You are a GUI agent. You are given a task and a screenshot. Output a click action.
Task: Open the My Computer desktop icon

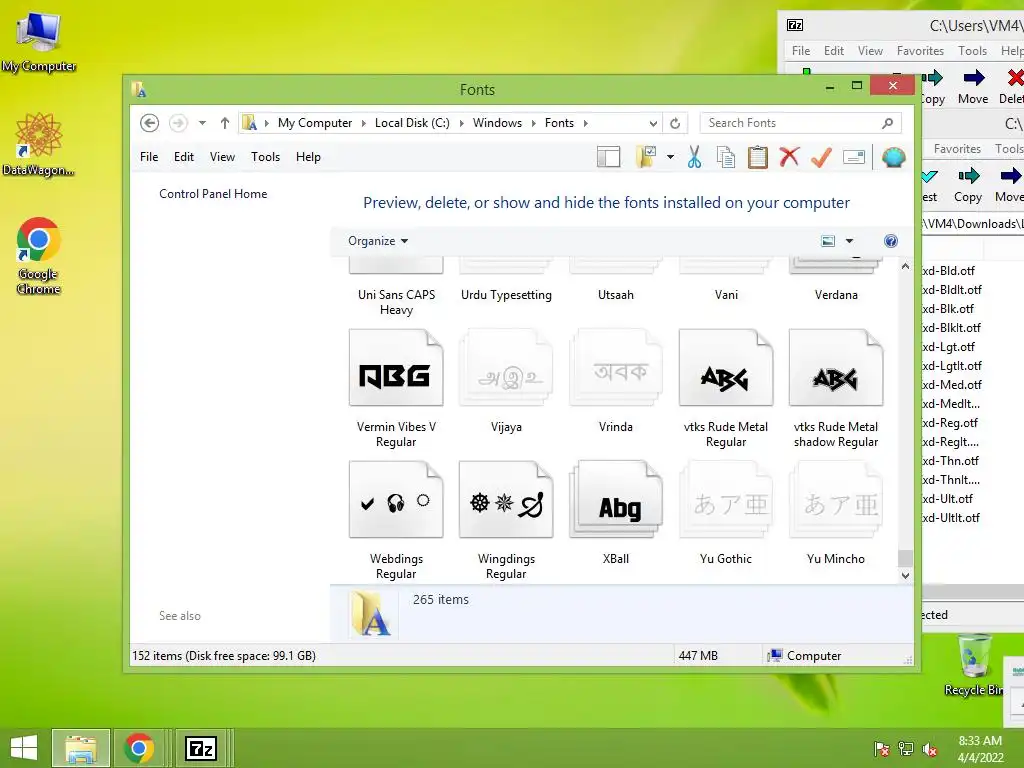(x=39, y=41)
